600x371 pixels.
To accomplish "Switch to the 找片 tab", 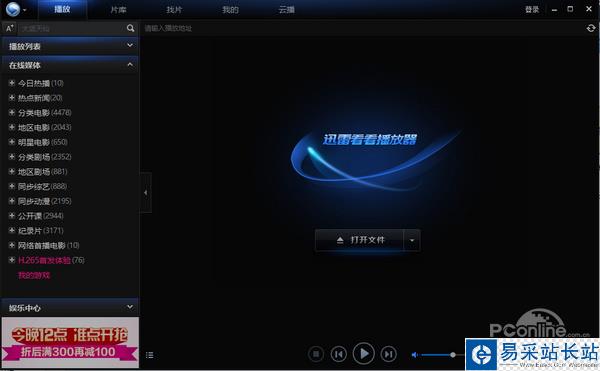I will [174, 10].
